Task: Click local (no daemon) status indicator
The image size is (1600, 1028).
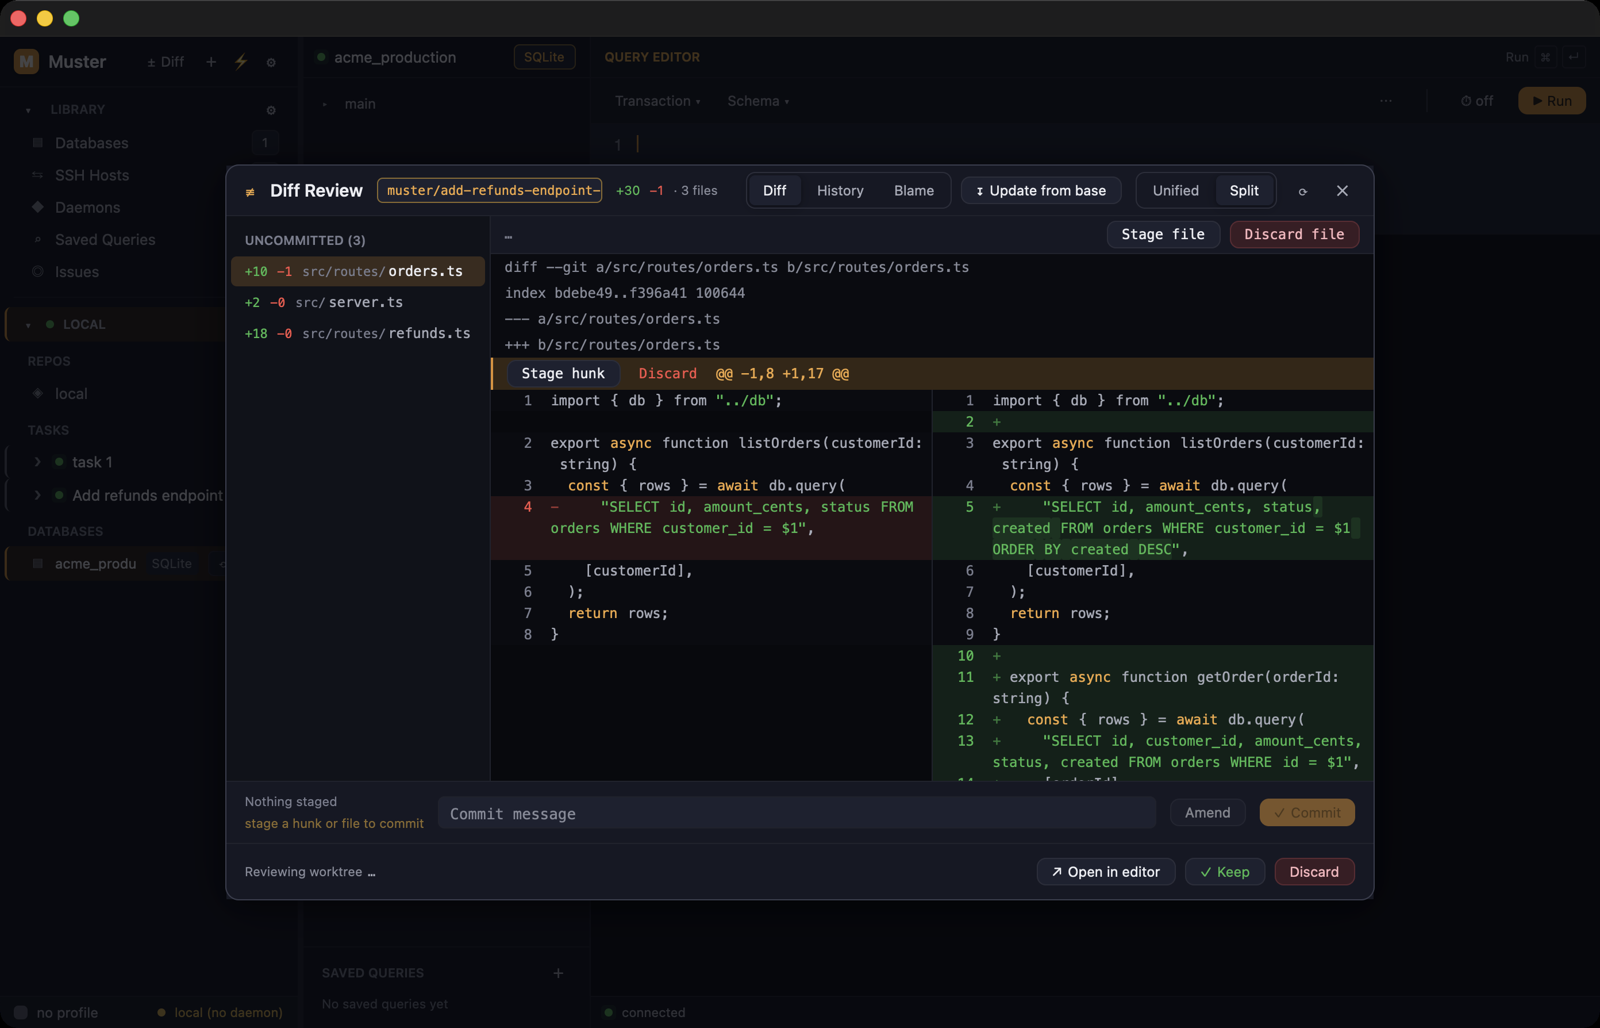Action: click(220, 1013)
